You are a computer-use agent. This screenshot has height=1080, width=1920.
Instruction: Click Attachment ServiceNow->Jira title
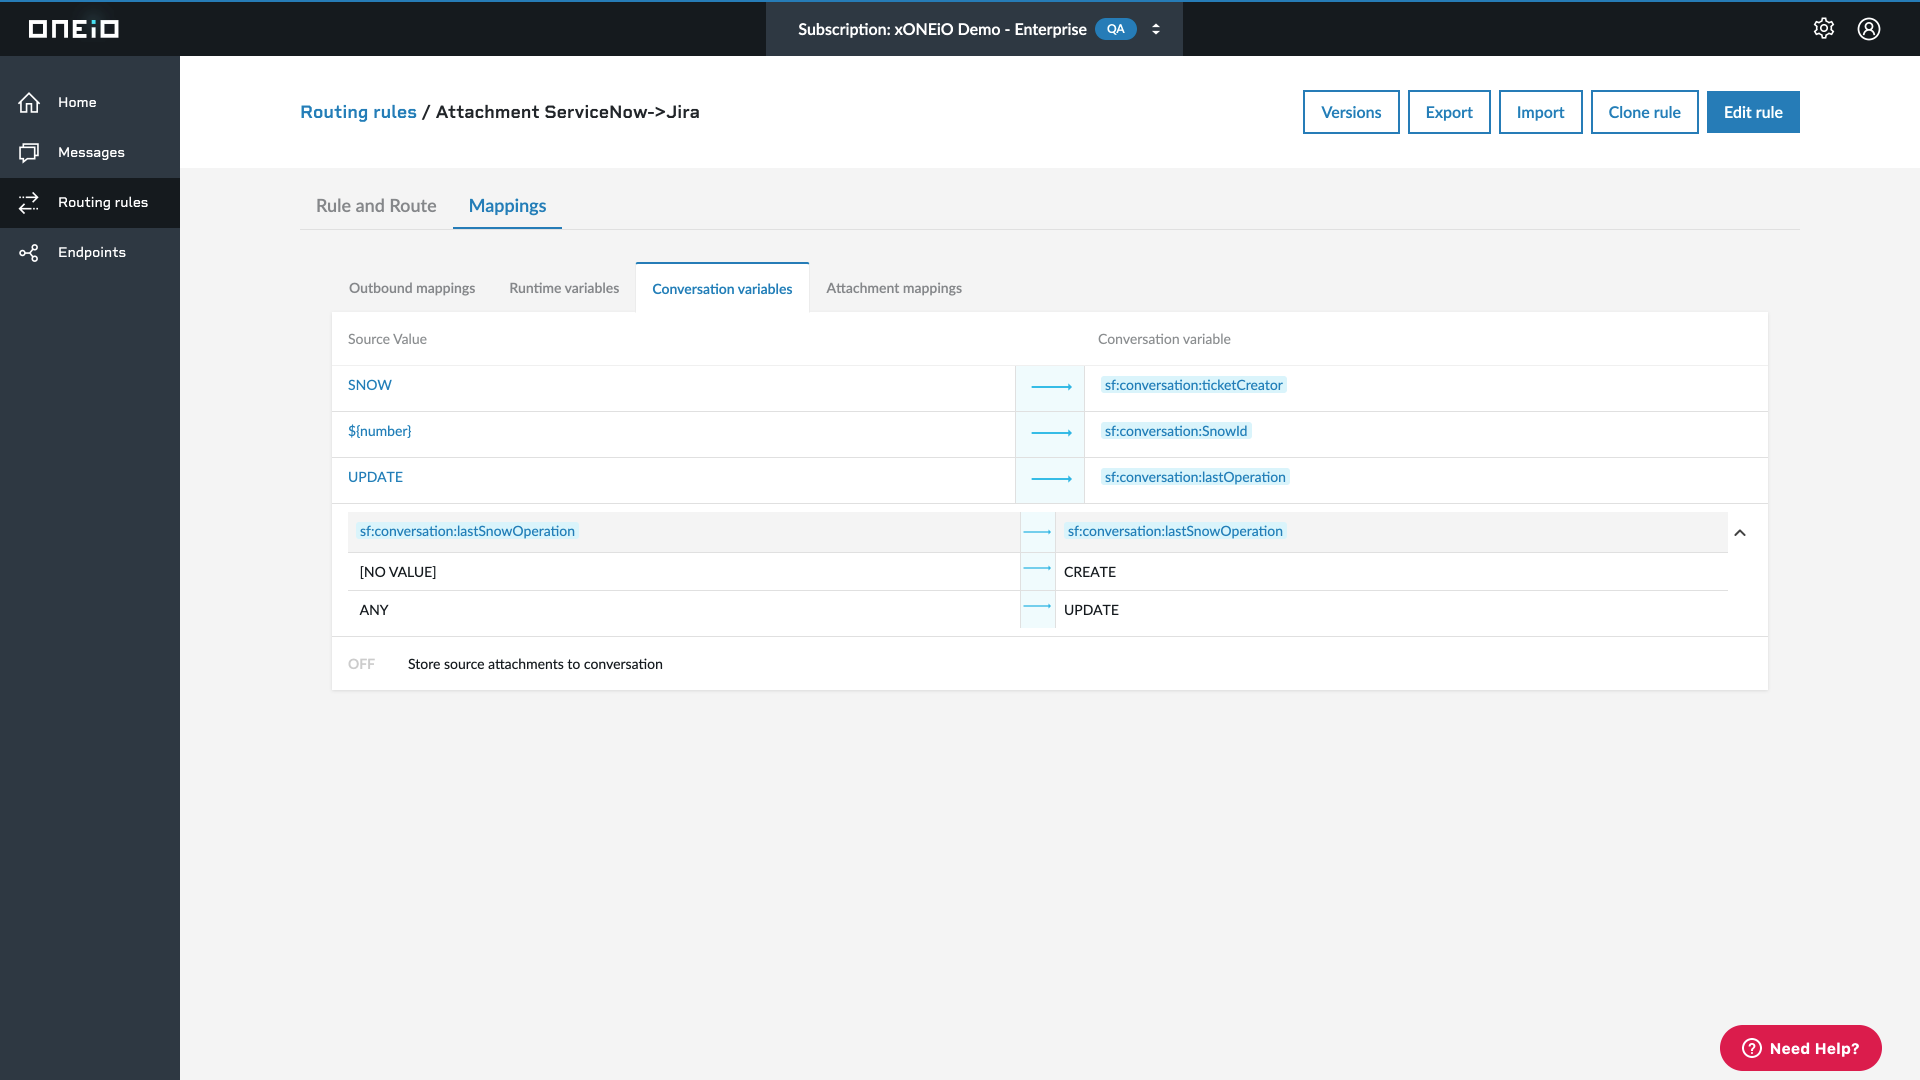point(567,112)
